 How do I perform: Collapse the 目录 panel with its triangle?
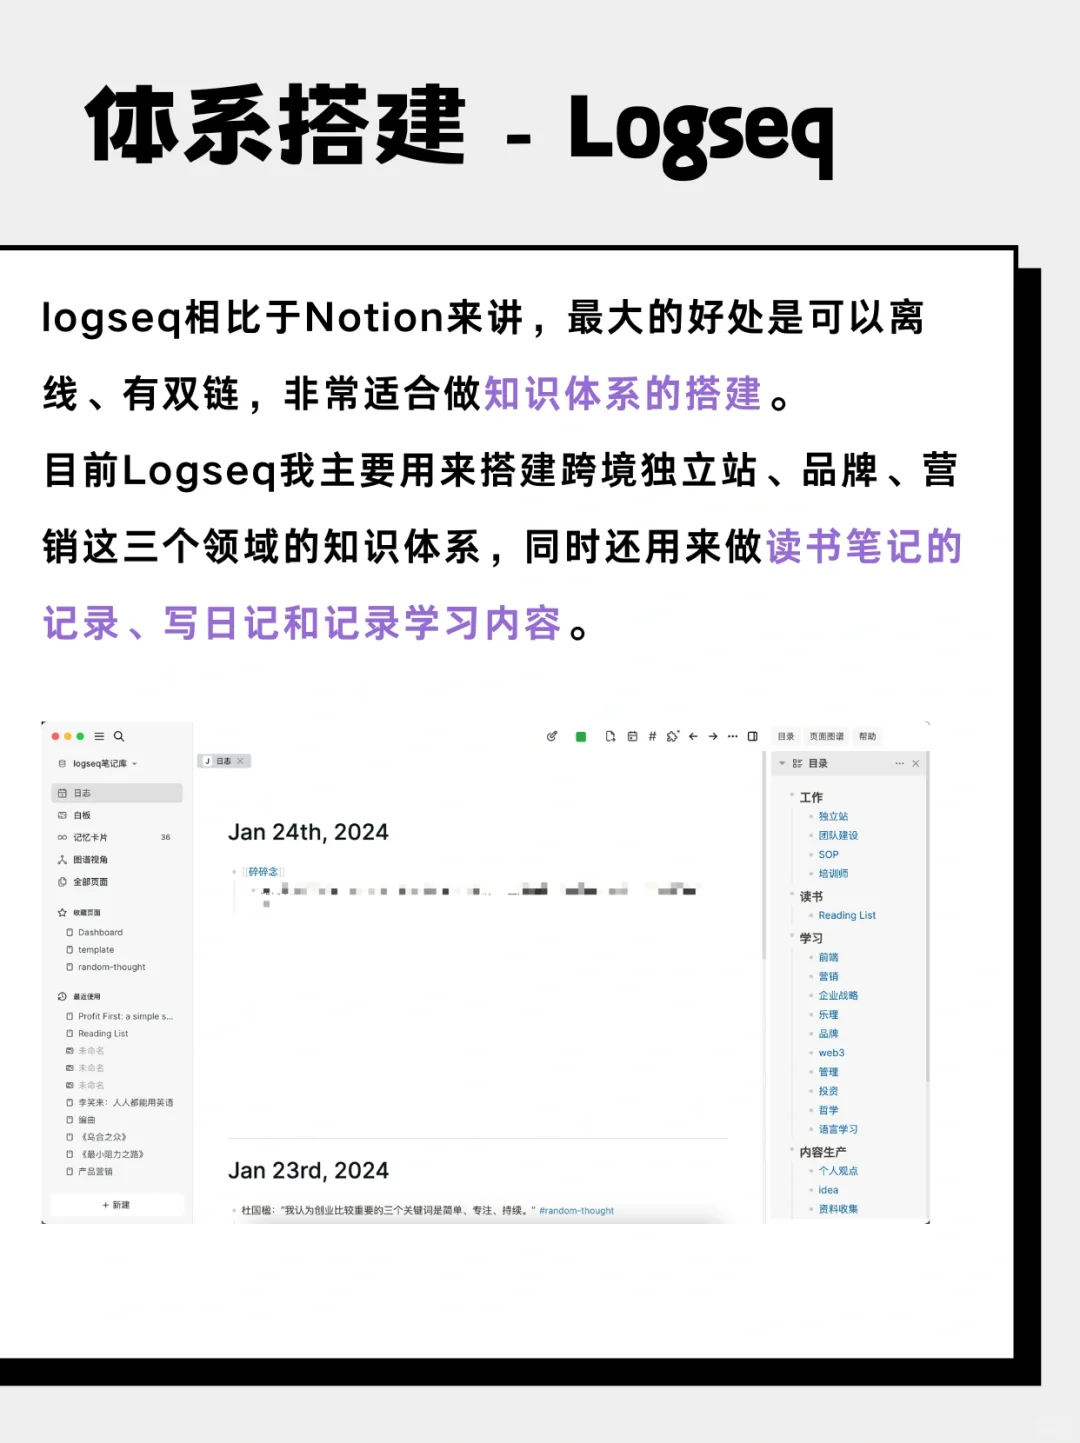tap(782, 763)
